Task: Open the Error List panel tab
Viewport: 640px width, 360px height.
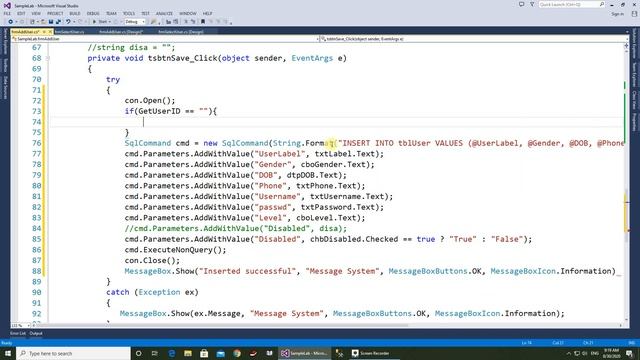Action: point(18,333)
